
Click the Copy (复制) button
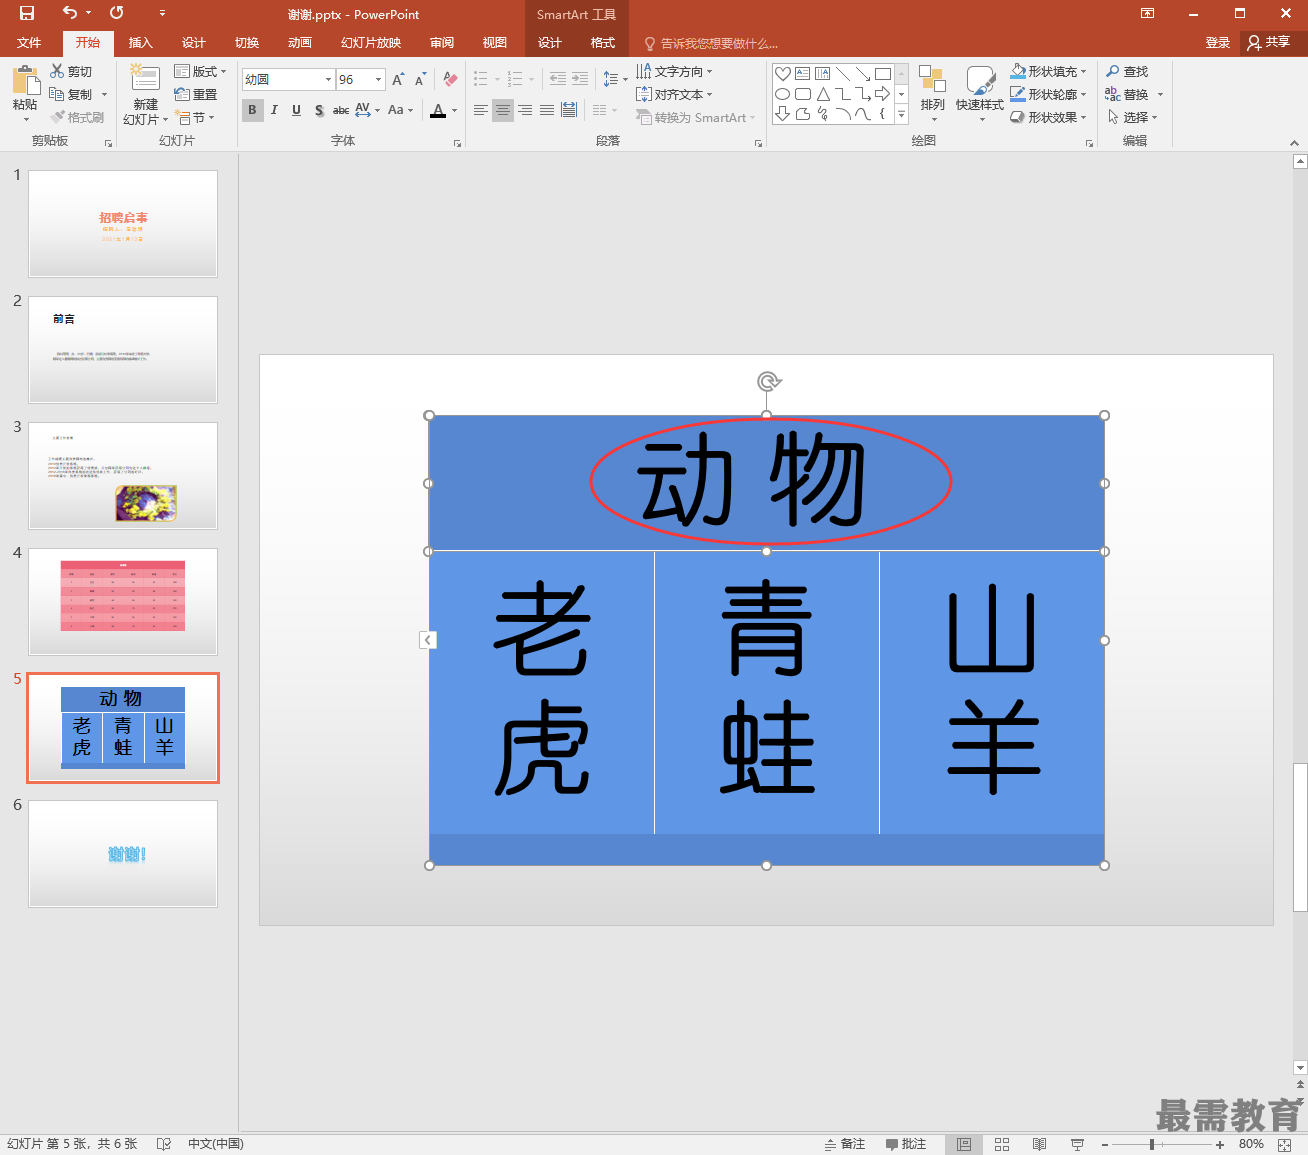pyautogui.click(x=71, y=94)
